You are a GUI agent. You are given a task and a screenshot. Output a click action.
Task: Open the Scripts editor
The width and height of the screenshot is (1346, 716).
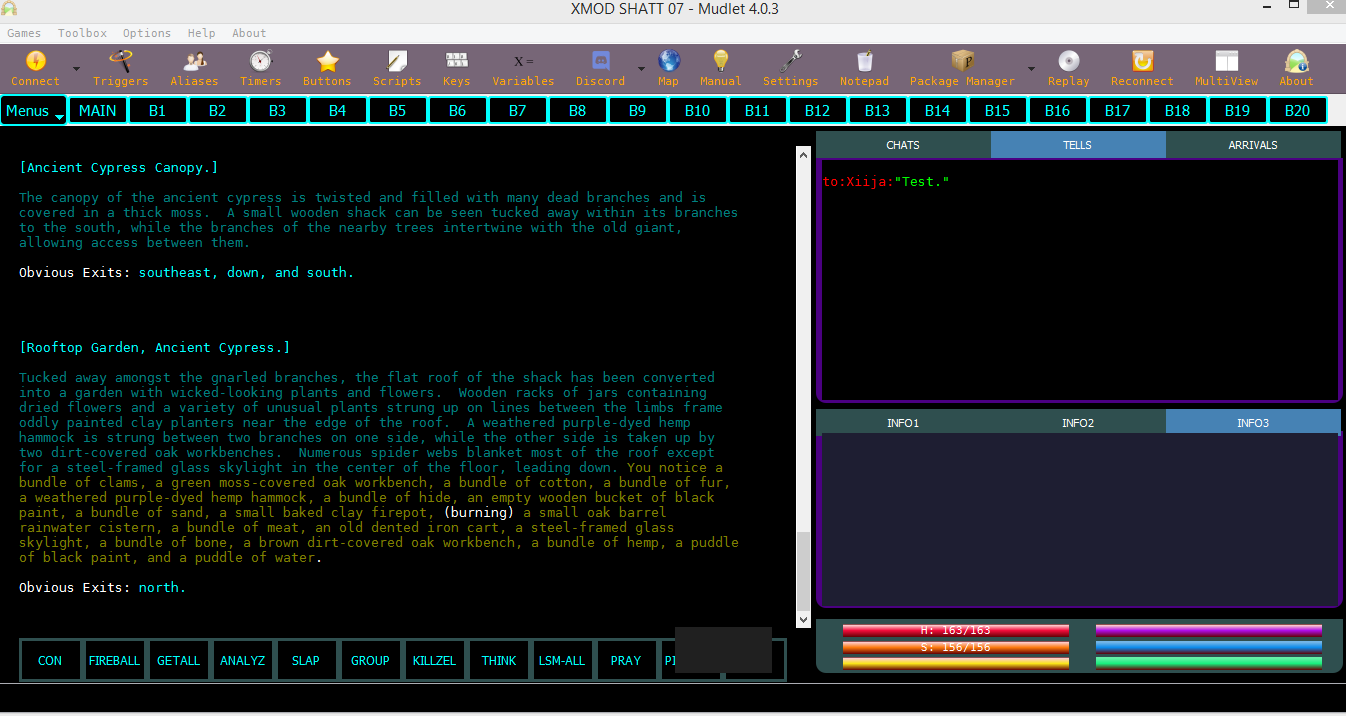(x=397, y=69)
